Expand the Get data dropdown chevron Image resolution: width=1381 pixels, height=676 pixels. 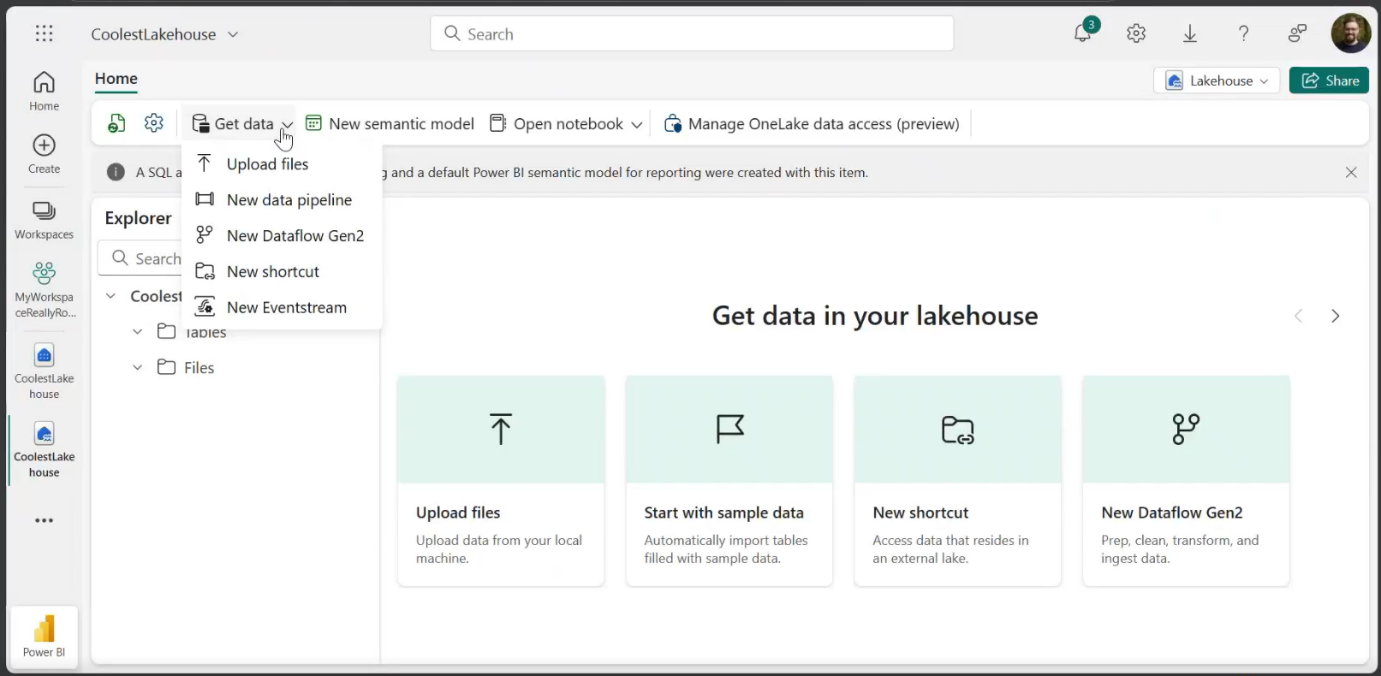click(288, 123)
